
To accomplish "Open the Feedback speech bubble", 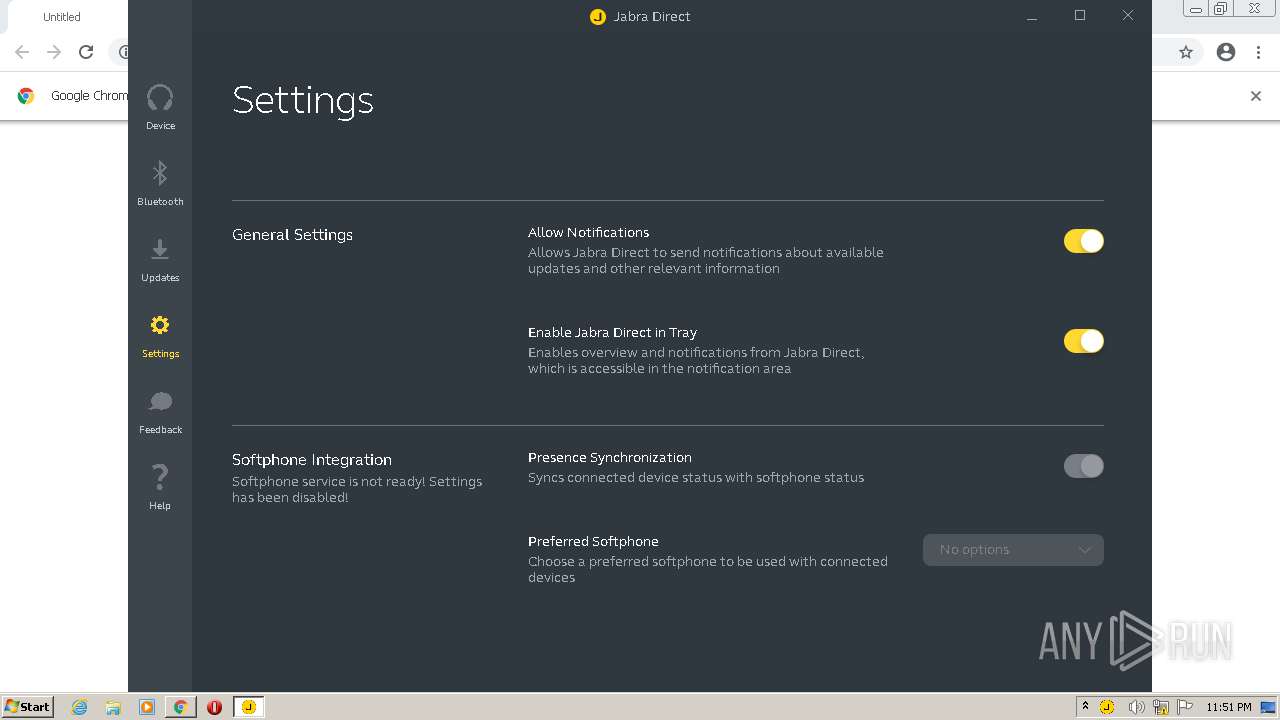I will (160, 401).
